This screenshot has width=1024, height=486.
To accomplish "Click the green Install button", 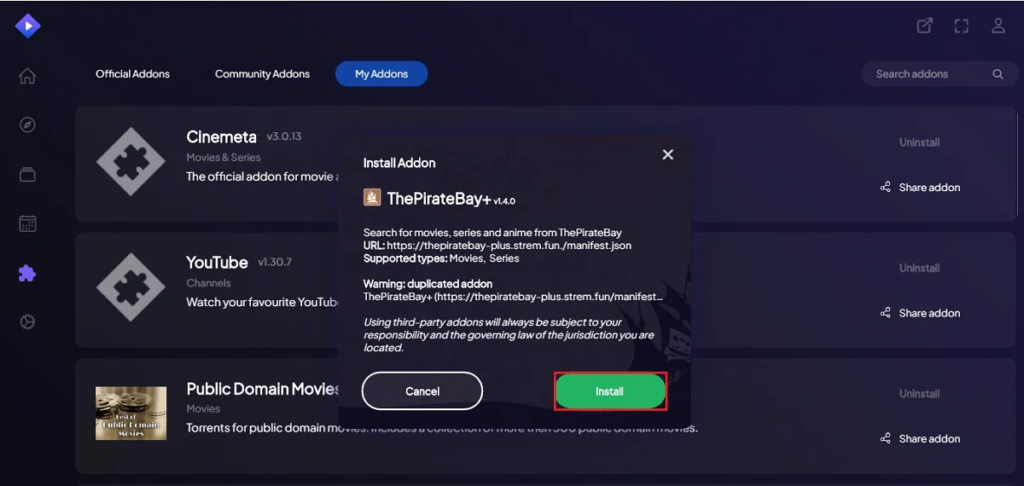I will (x=610, y=391).
